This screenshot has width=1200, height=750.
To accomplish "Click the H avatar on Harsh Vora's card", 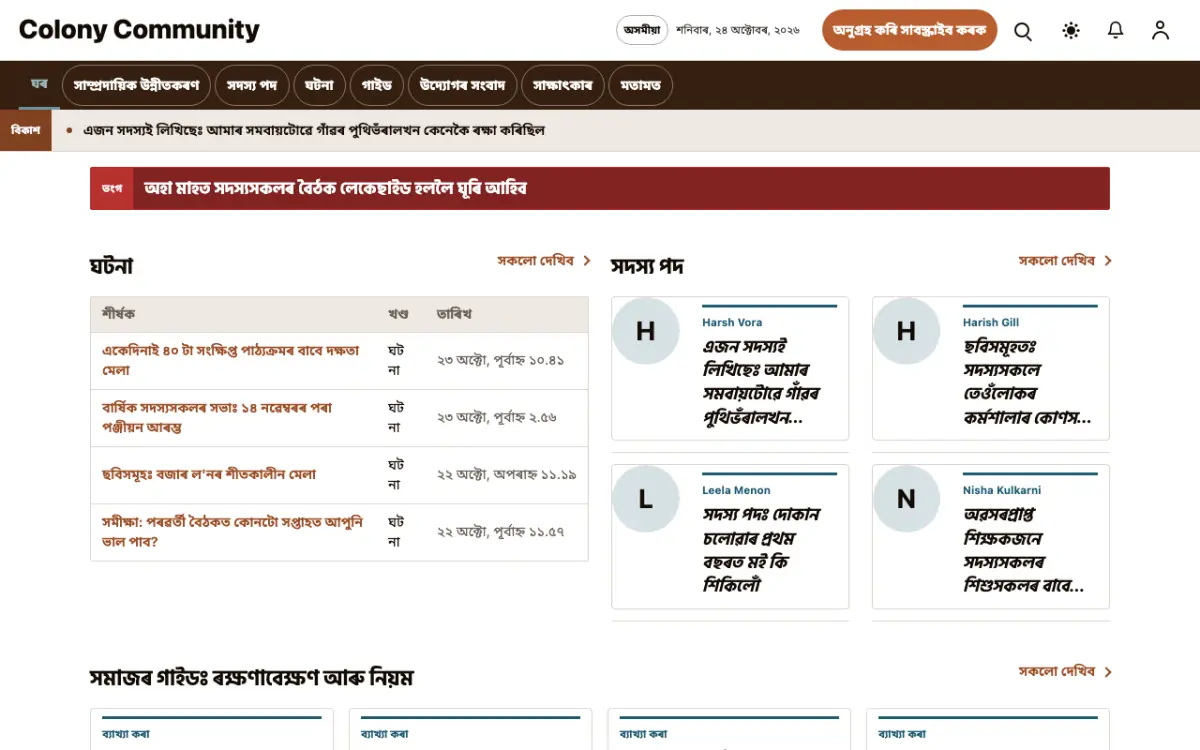I will click(645, 331).
